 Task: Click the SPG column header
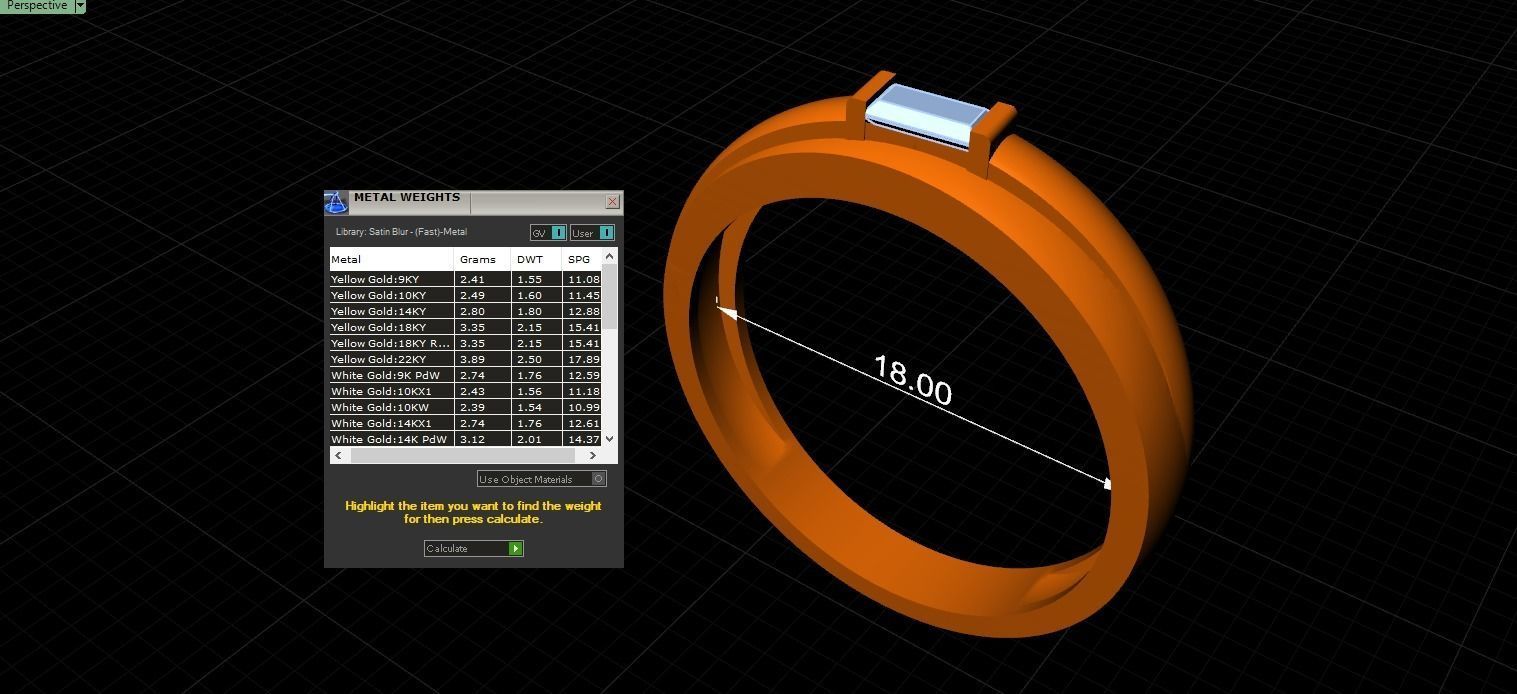point(581,259)
